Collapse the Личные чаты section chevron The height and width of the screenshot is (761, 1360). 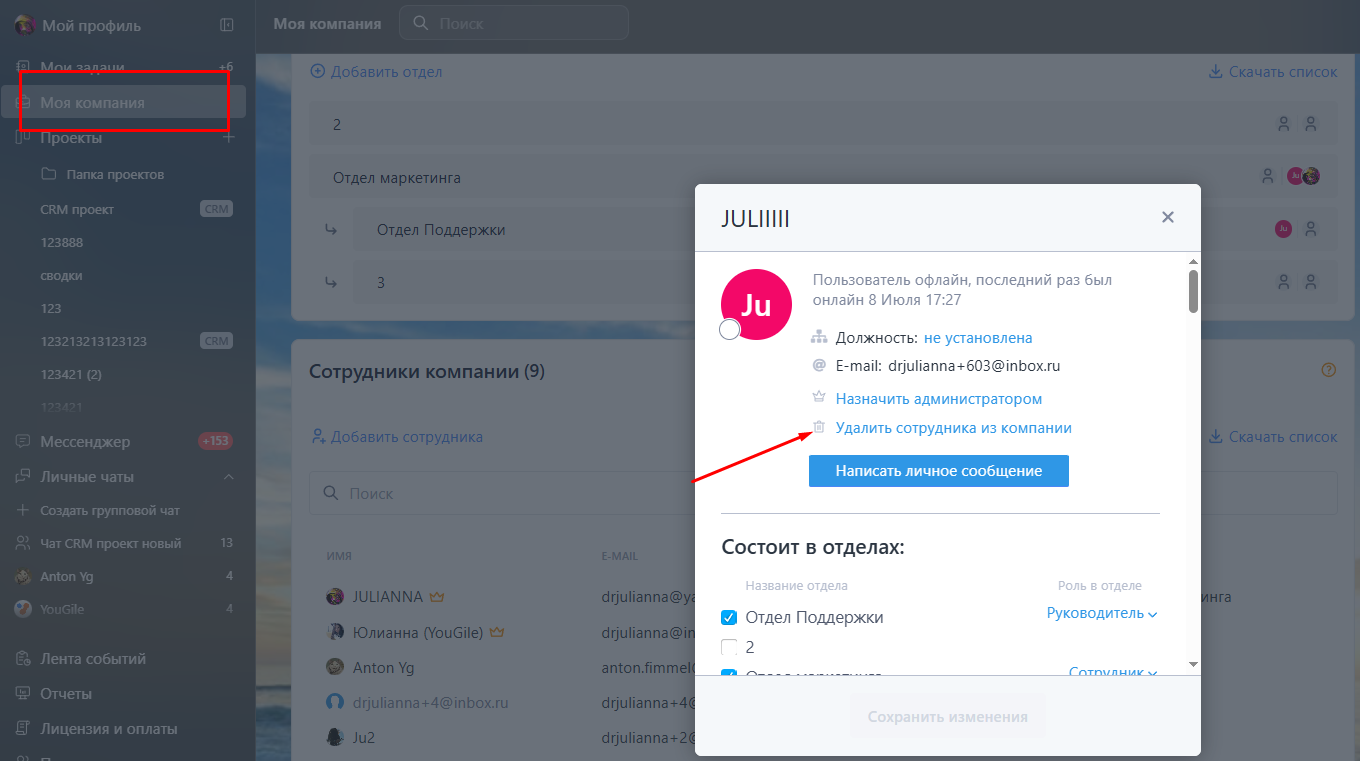pyautogui.click(x=228, y=477)
